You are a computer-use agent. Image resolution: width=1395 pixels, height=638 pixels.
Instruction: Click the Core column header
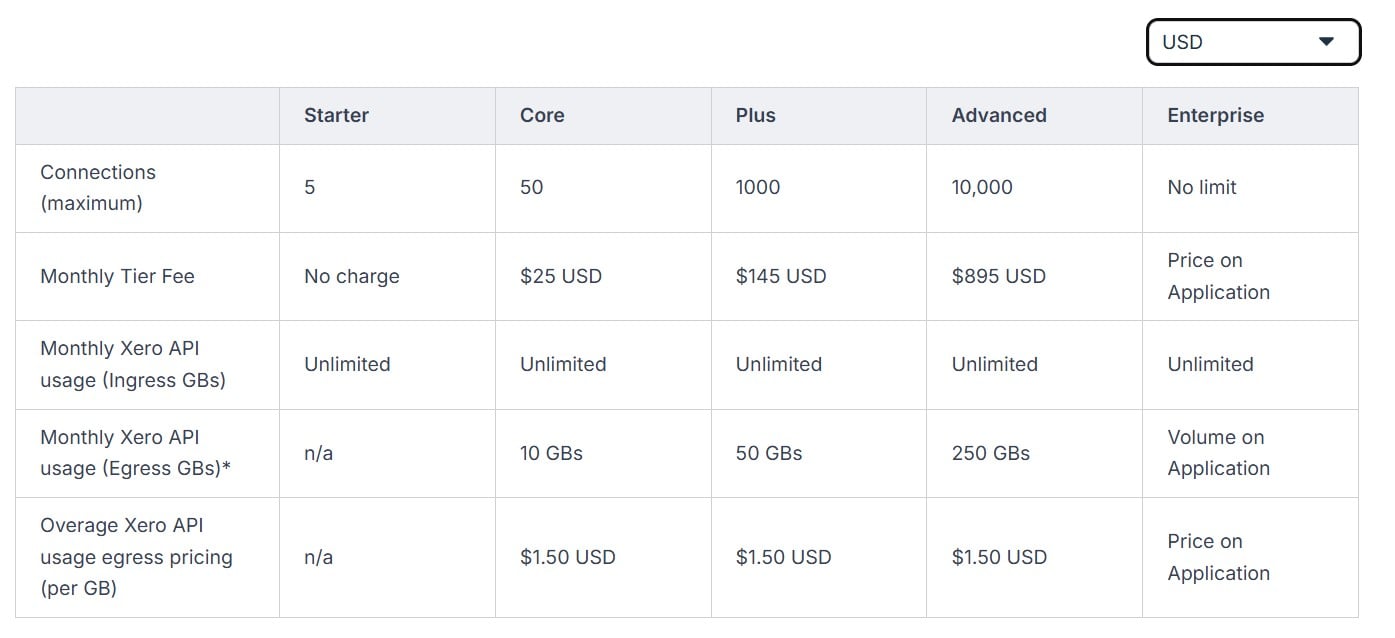click(542, 115)
